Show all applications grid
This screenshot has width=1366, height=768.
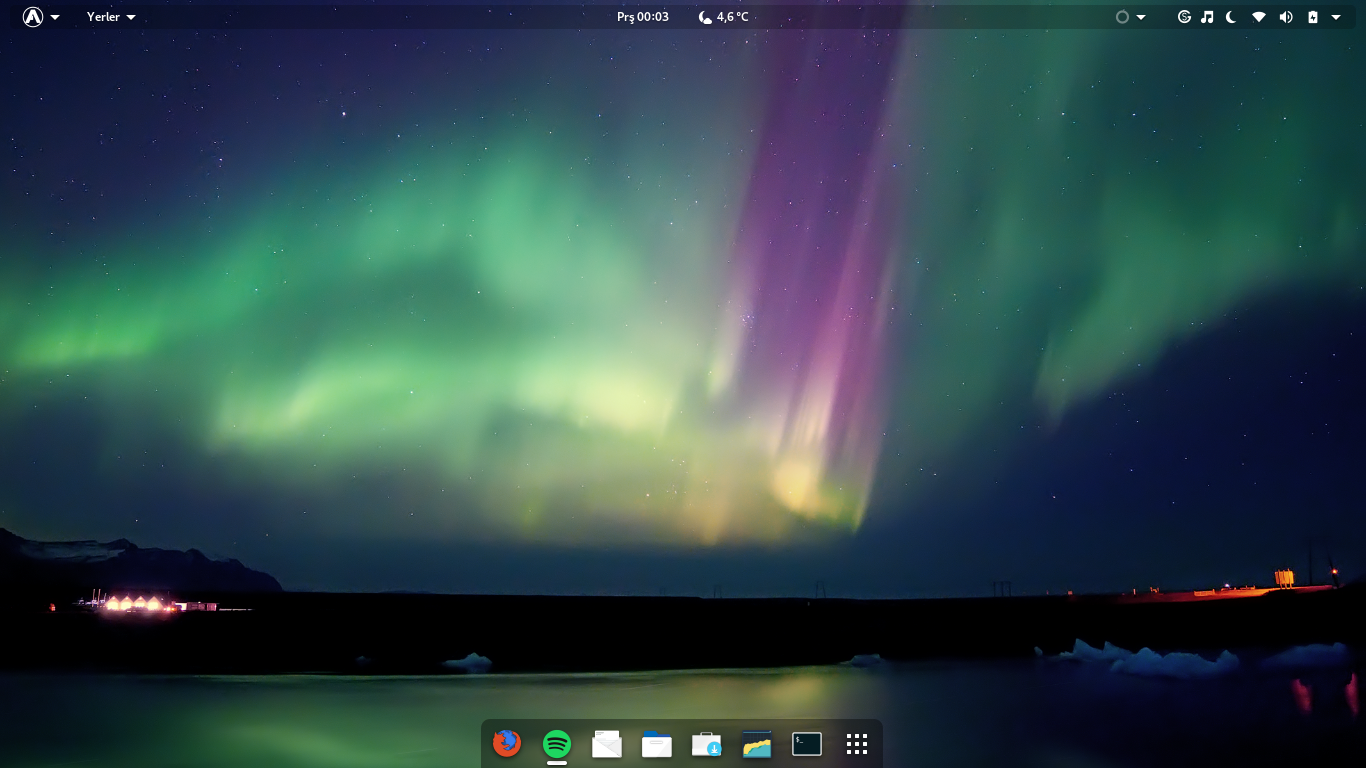click(x=857, y=744)
